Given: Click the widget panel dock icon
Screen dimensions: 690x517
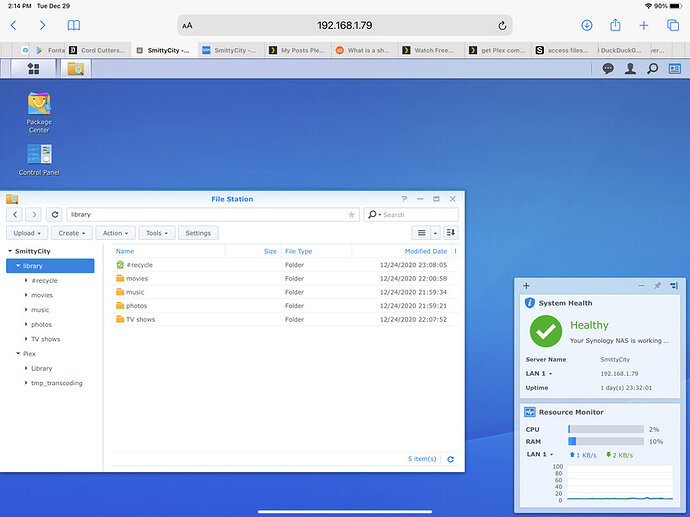Looking at the screenshot, I should click(x=674, y=286).
